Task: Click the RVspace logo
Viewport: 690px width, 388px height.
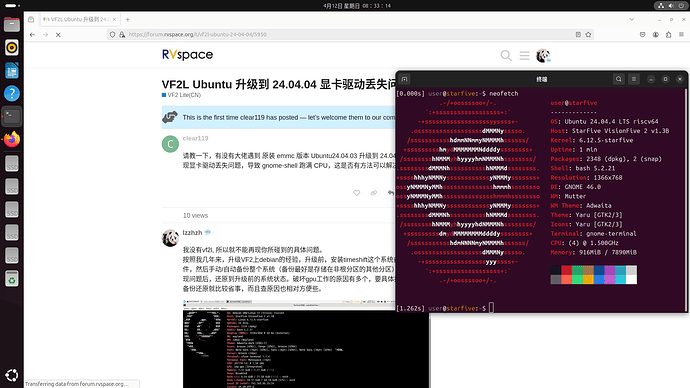Action: 187,55
